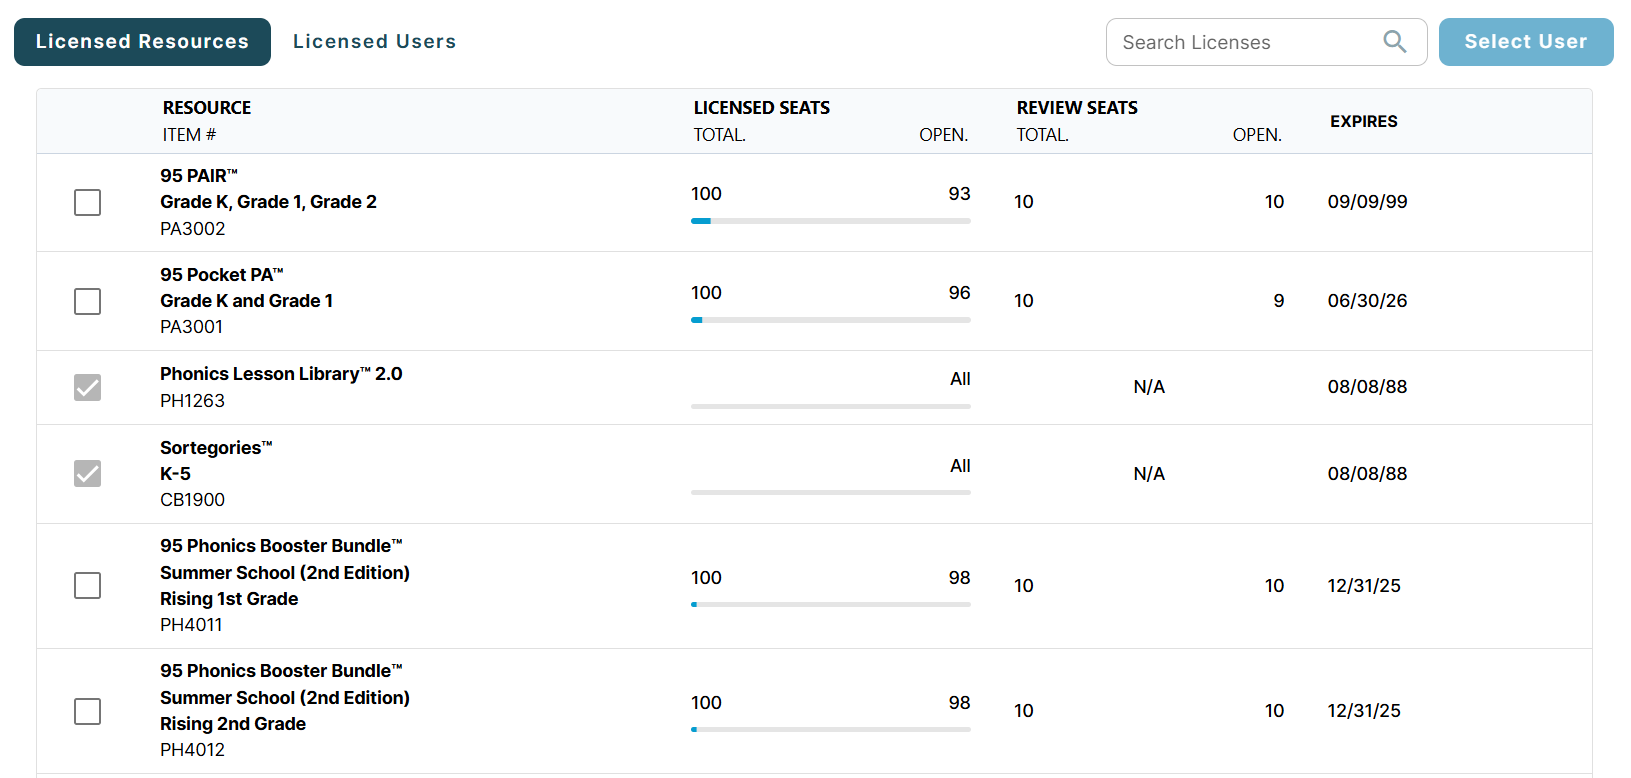The width and height of the screenshot is (1631, 778).
Task: Click item number PA3001
Action: (x=192, y=327)
